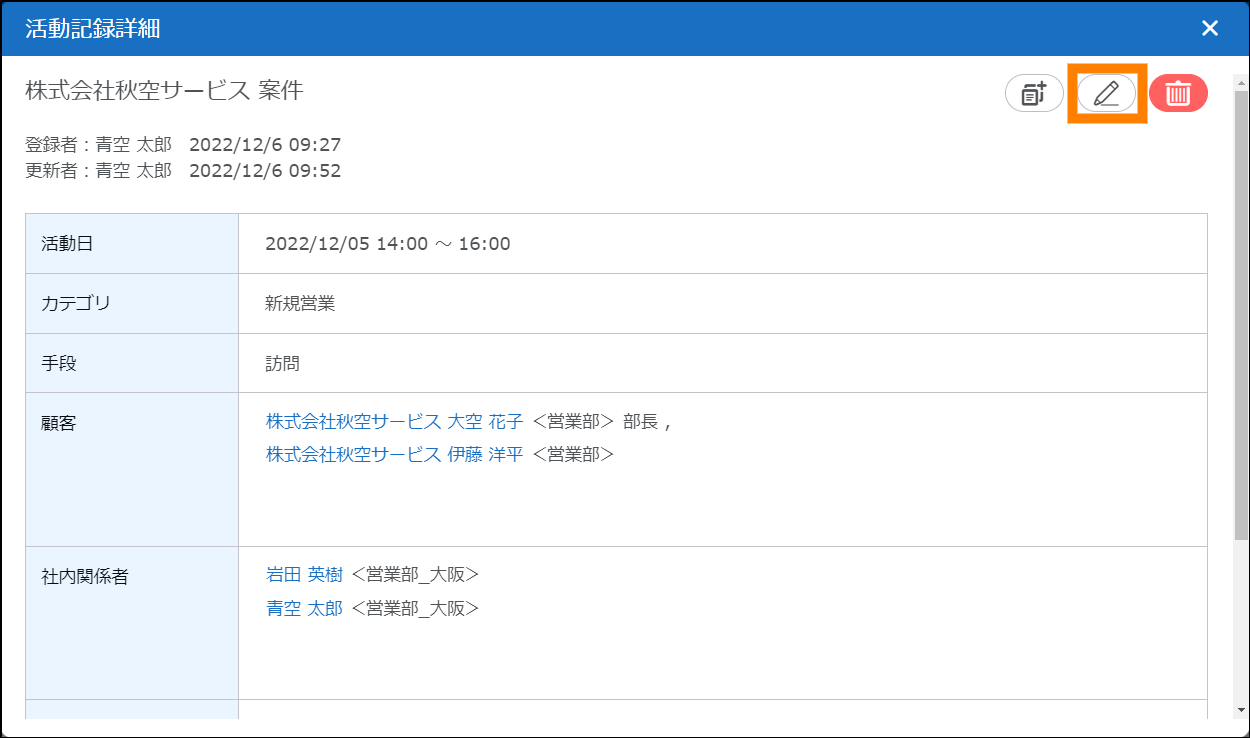Click the copy activity record icon
This screenshot has height=738, width=1250.
tap(1034, 93)
